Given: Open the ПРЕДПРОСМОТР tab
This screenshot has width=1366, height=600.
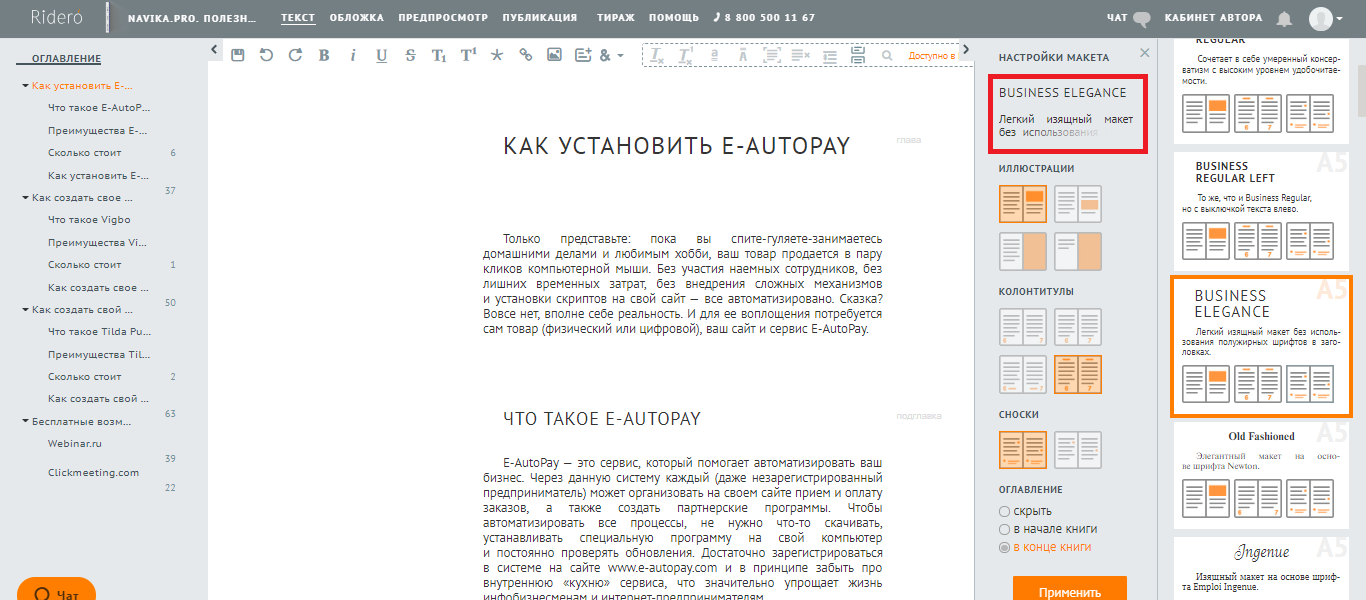Looking at the screenshot, I should 442,18.
